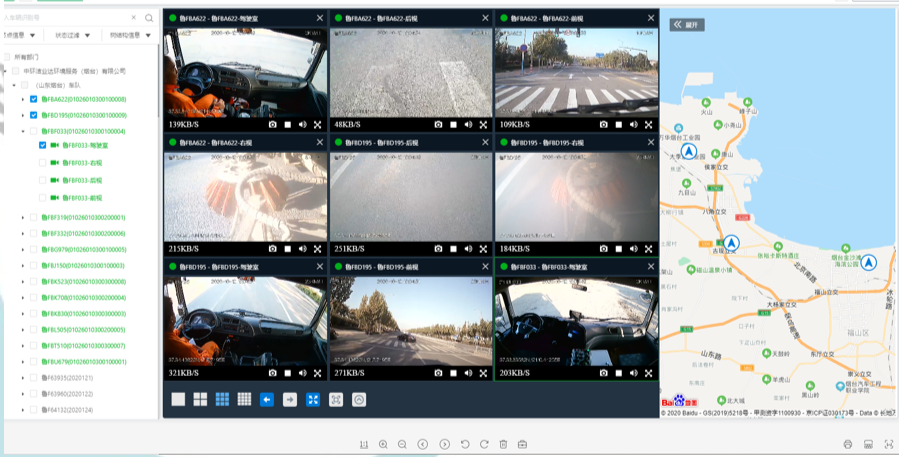The height and width of the screenshot is (457, 901).
Task: Click the 展开 button above the map
Action: pos(687,24)
